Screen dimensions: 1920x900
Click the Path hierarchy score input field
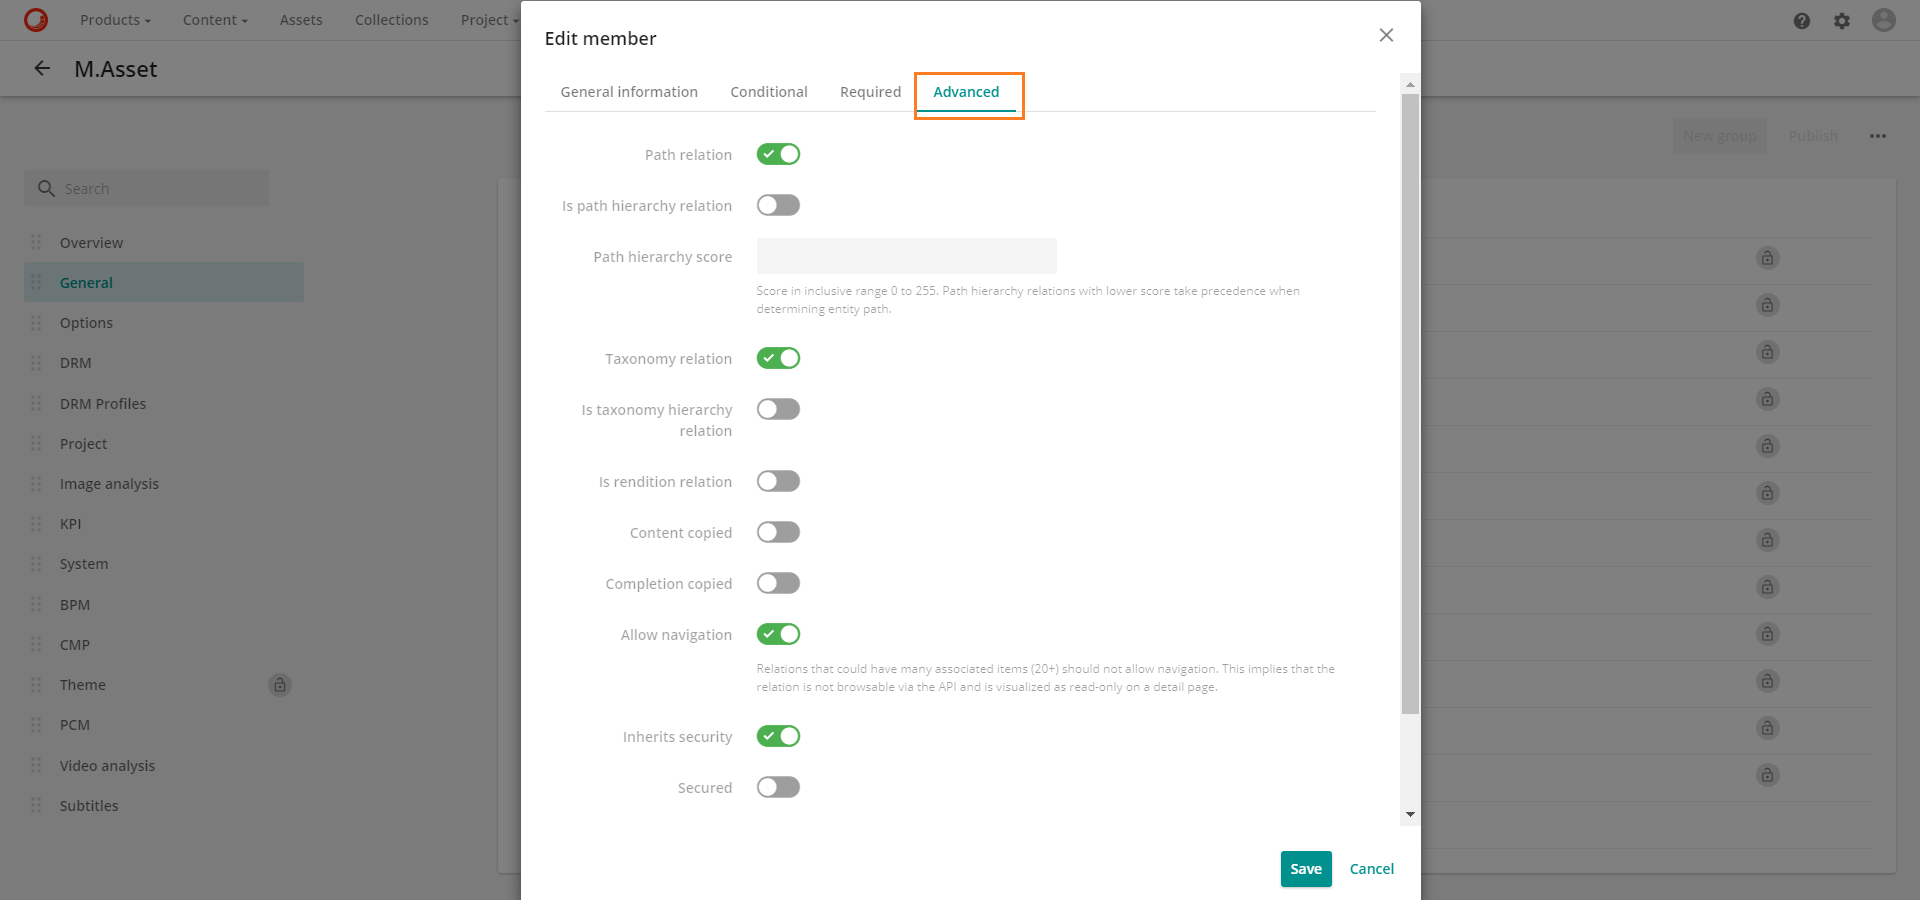coord(906,256)
